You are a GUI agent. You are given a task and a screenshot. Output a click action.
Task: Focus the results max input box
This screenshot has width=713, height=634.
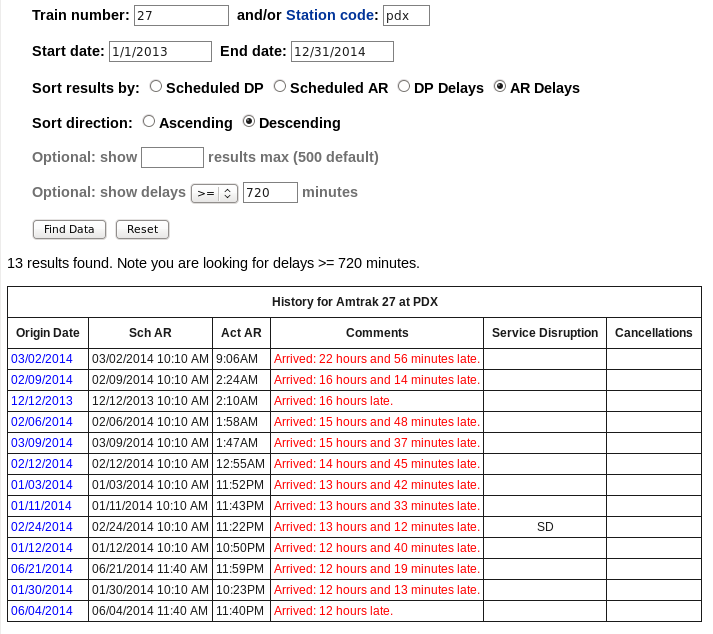pos(172,157)
